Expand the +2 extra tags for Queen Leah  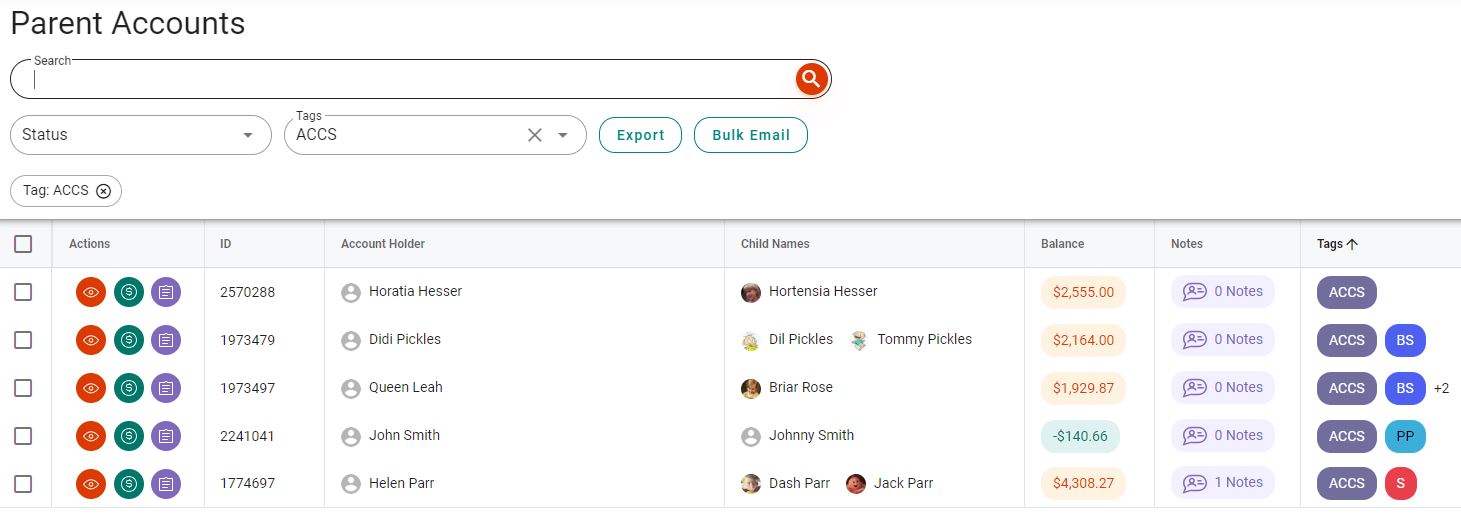[x=1441, y=388]
